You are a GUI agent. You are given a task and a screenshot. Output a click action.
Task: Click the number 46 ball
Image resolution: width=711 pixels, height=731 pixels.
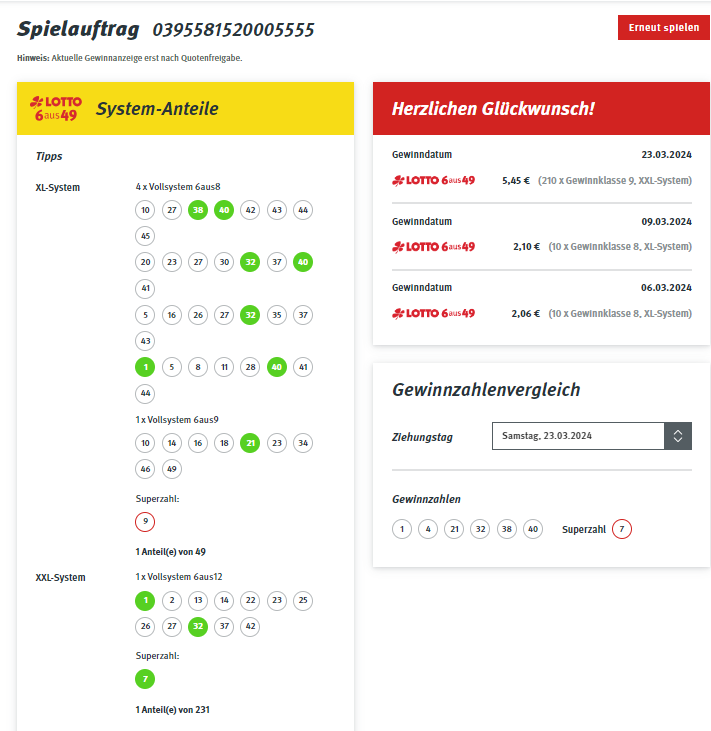tap(145, 469)
